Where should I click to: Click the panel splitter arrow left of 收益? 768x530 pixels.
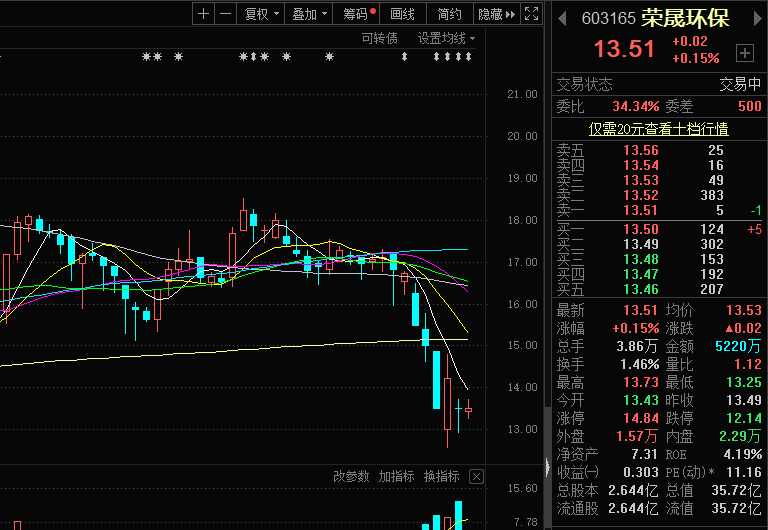(x=547, y=467)
